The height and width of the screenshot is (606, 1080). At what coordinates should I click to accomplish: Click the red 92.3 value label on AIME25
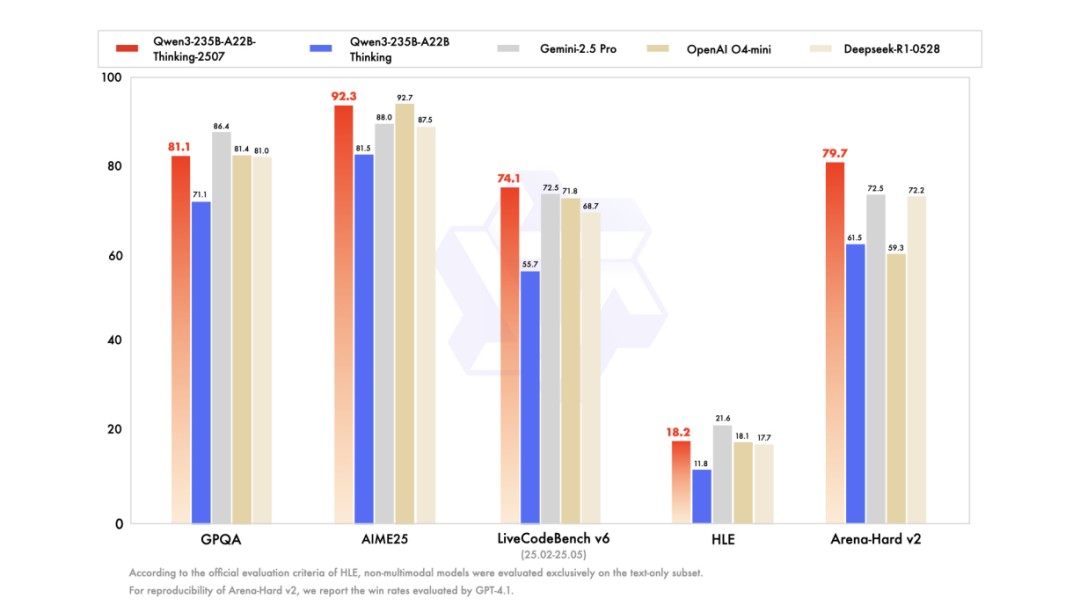(x=344, y=96)
